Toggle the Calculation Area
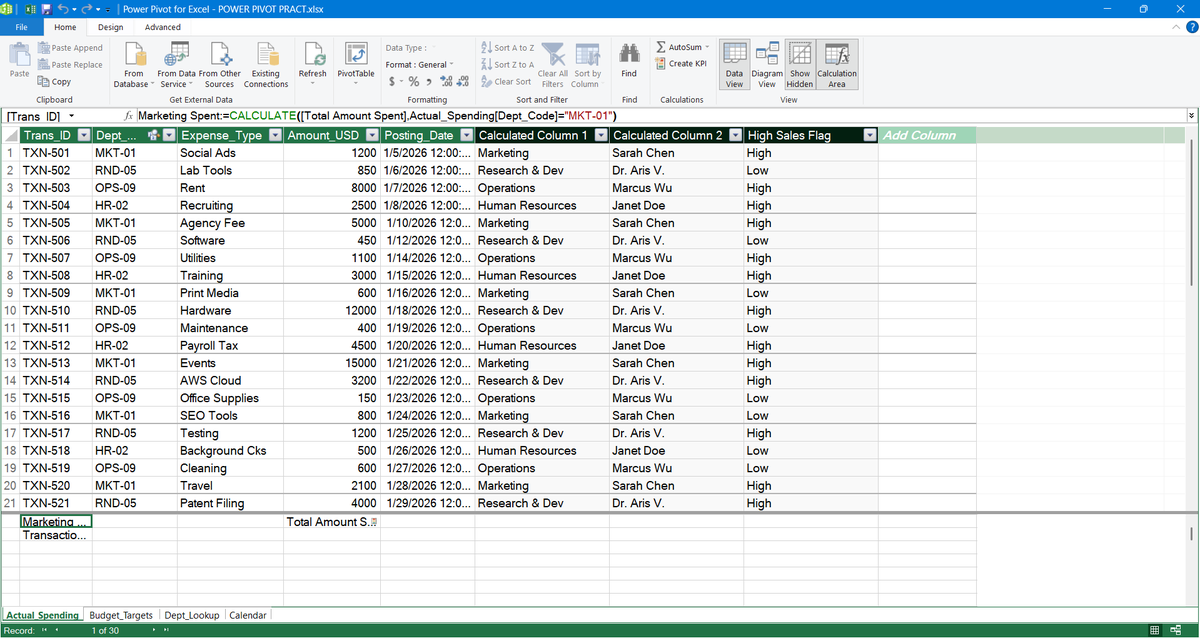 coord(837,65)
